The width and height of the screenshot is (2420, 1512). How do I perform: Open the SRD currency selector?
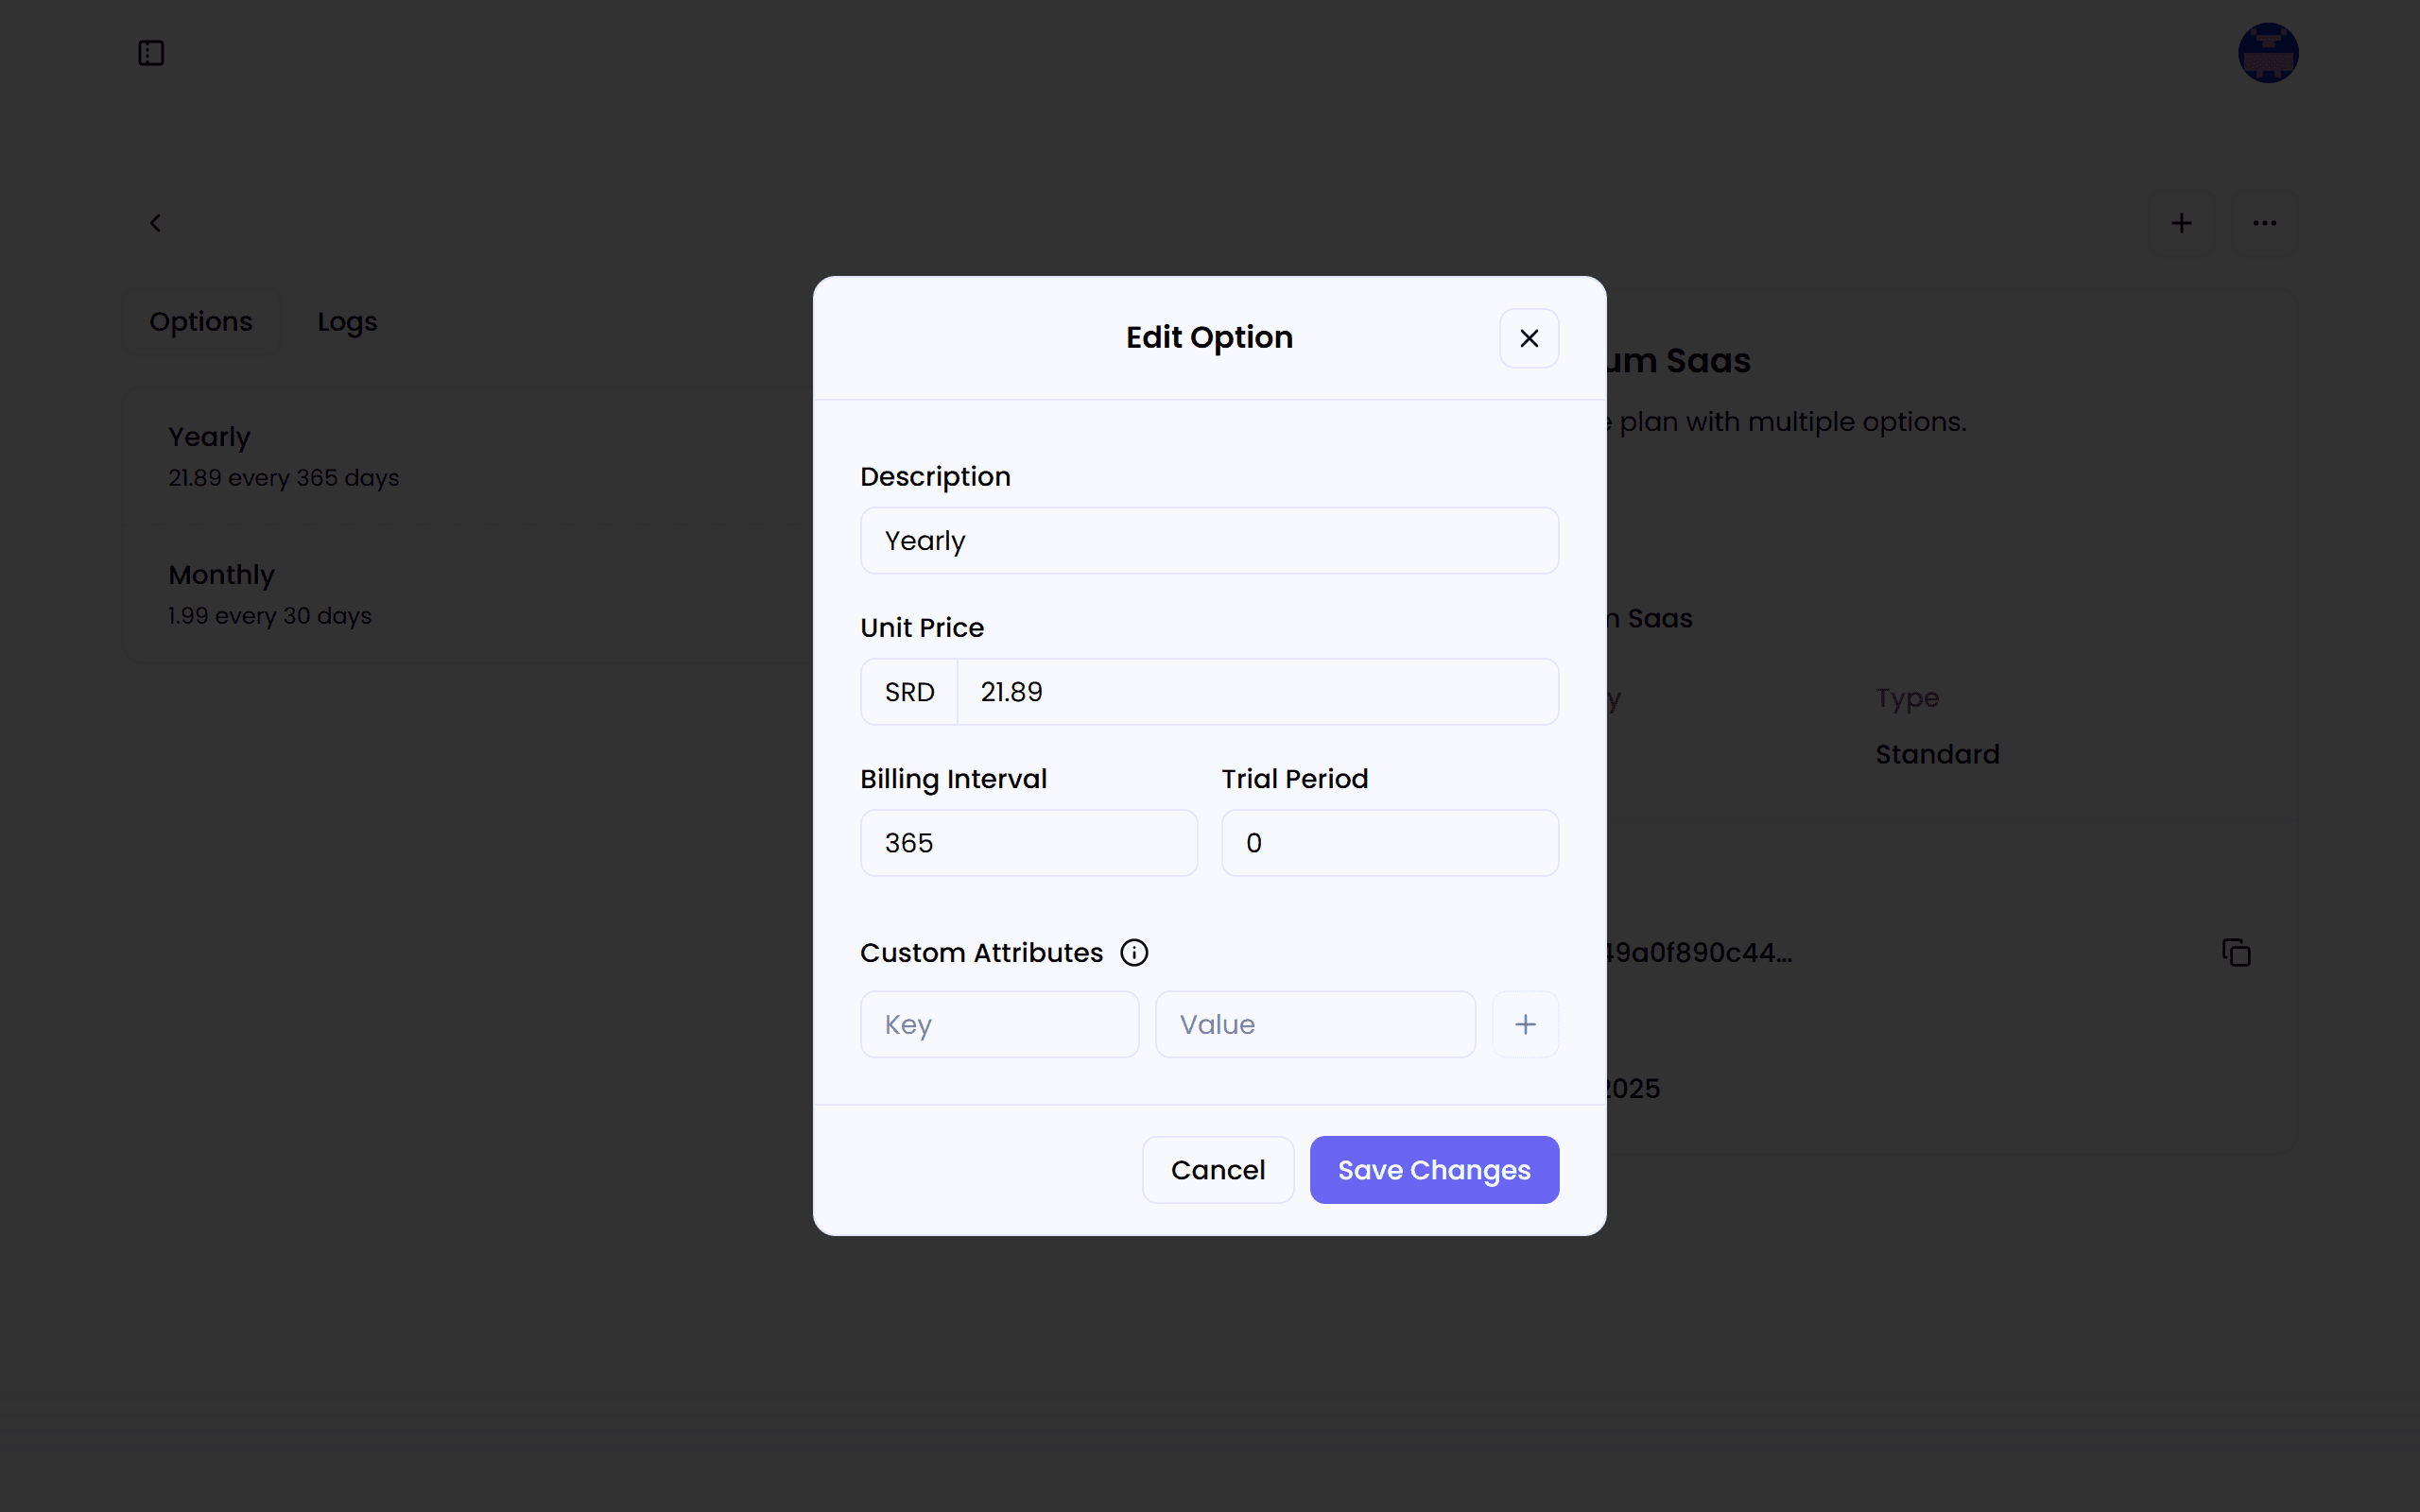[x=908, y=691]
